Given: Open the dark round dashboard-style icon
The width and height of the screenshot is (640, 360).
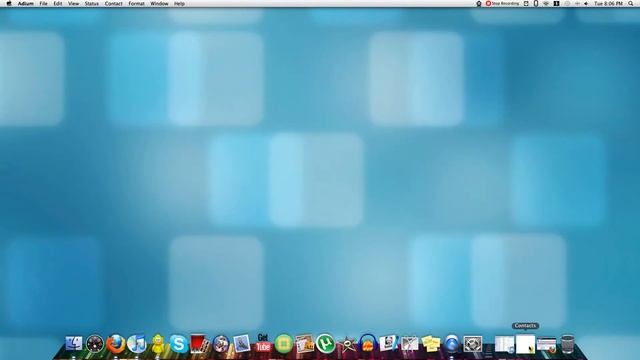Looking at the screenshot, I should coord(95,344).
